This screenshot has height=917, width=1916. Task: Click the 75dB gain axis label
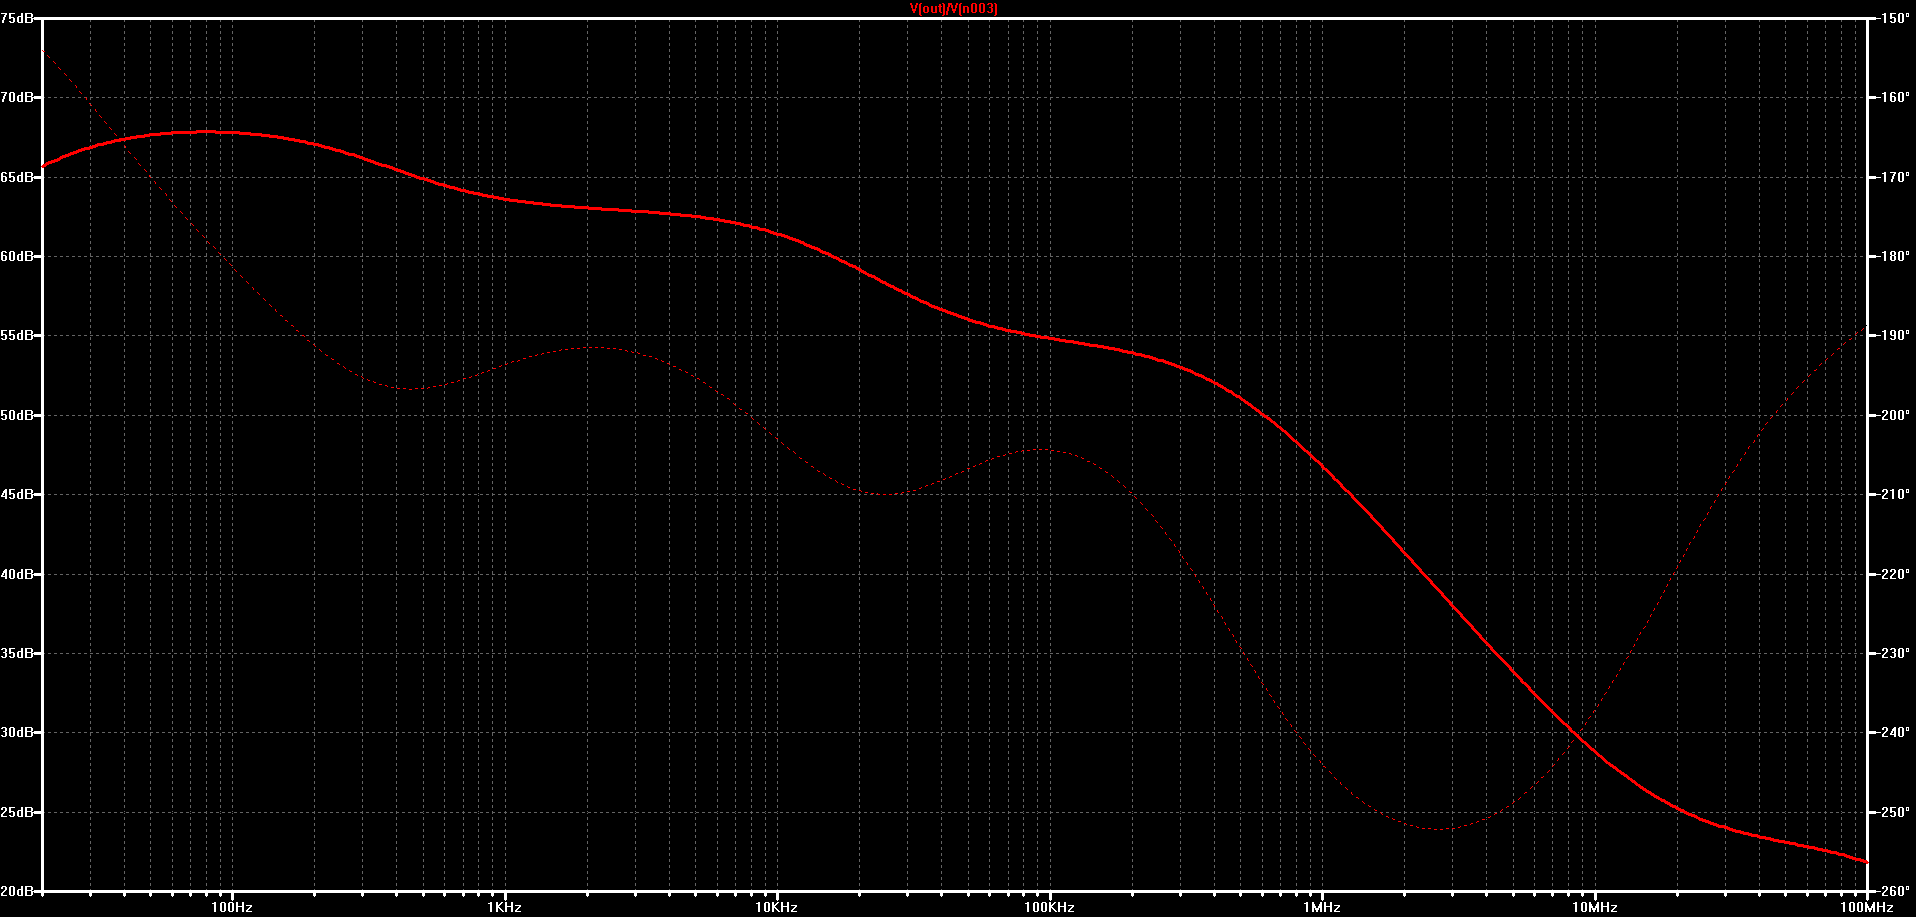[x=17, y=18]
